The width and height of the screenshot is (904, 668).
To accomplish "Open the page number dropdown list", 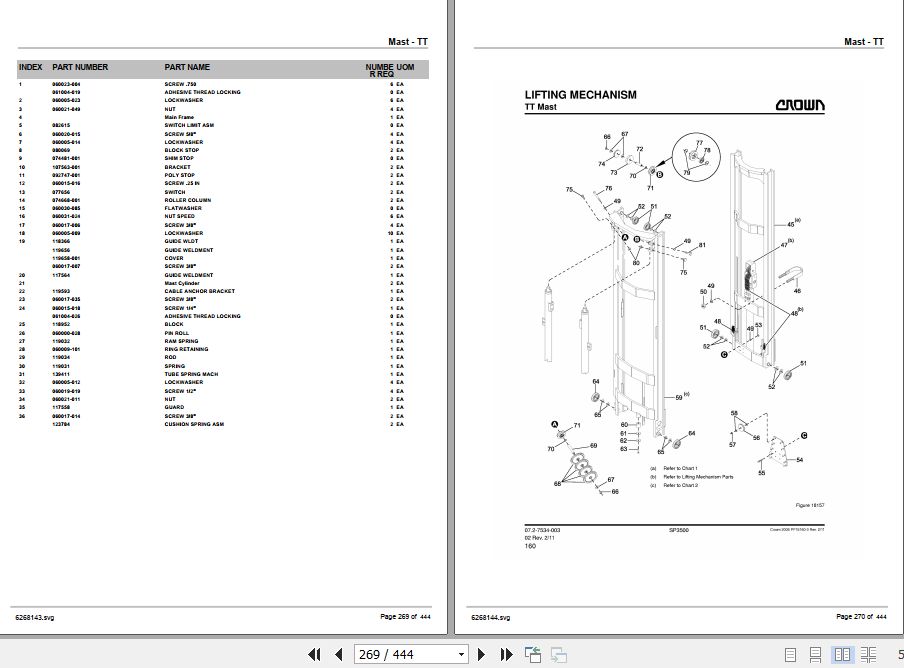I will (461, 653).
